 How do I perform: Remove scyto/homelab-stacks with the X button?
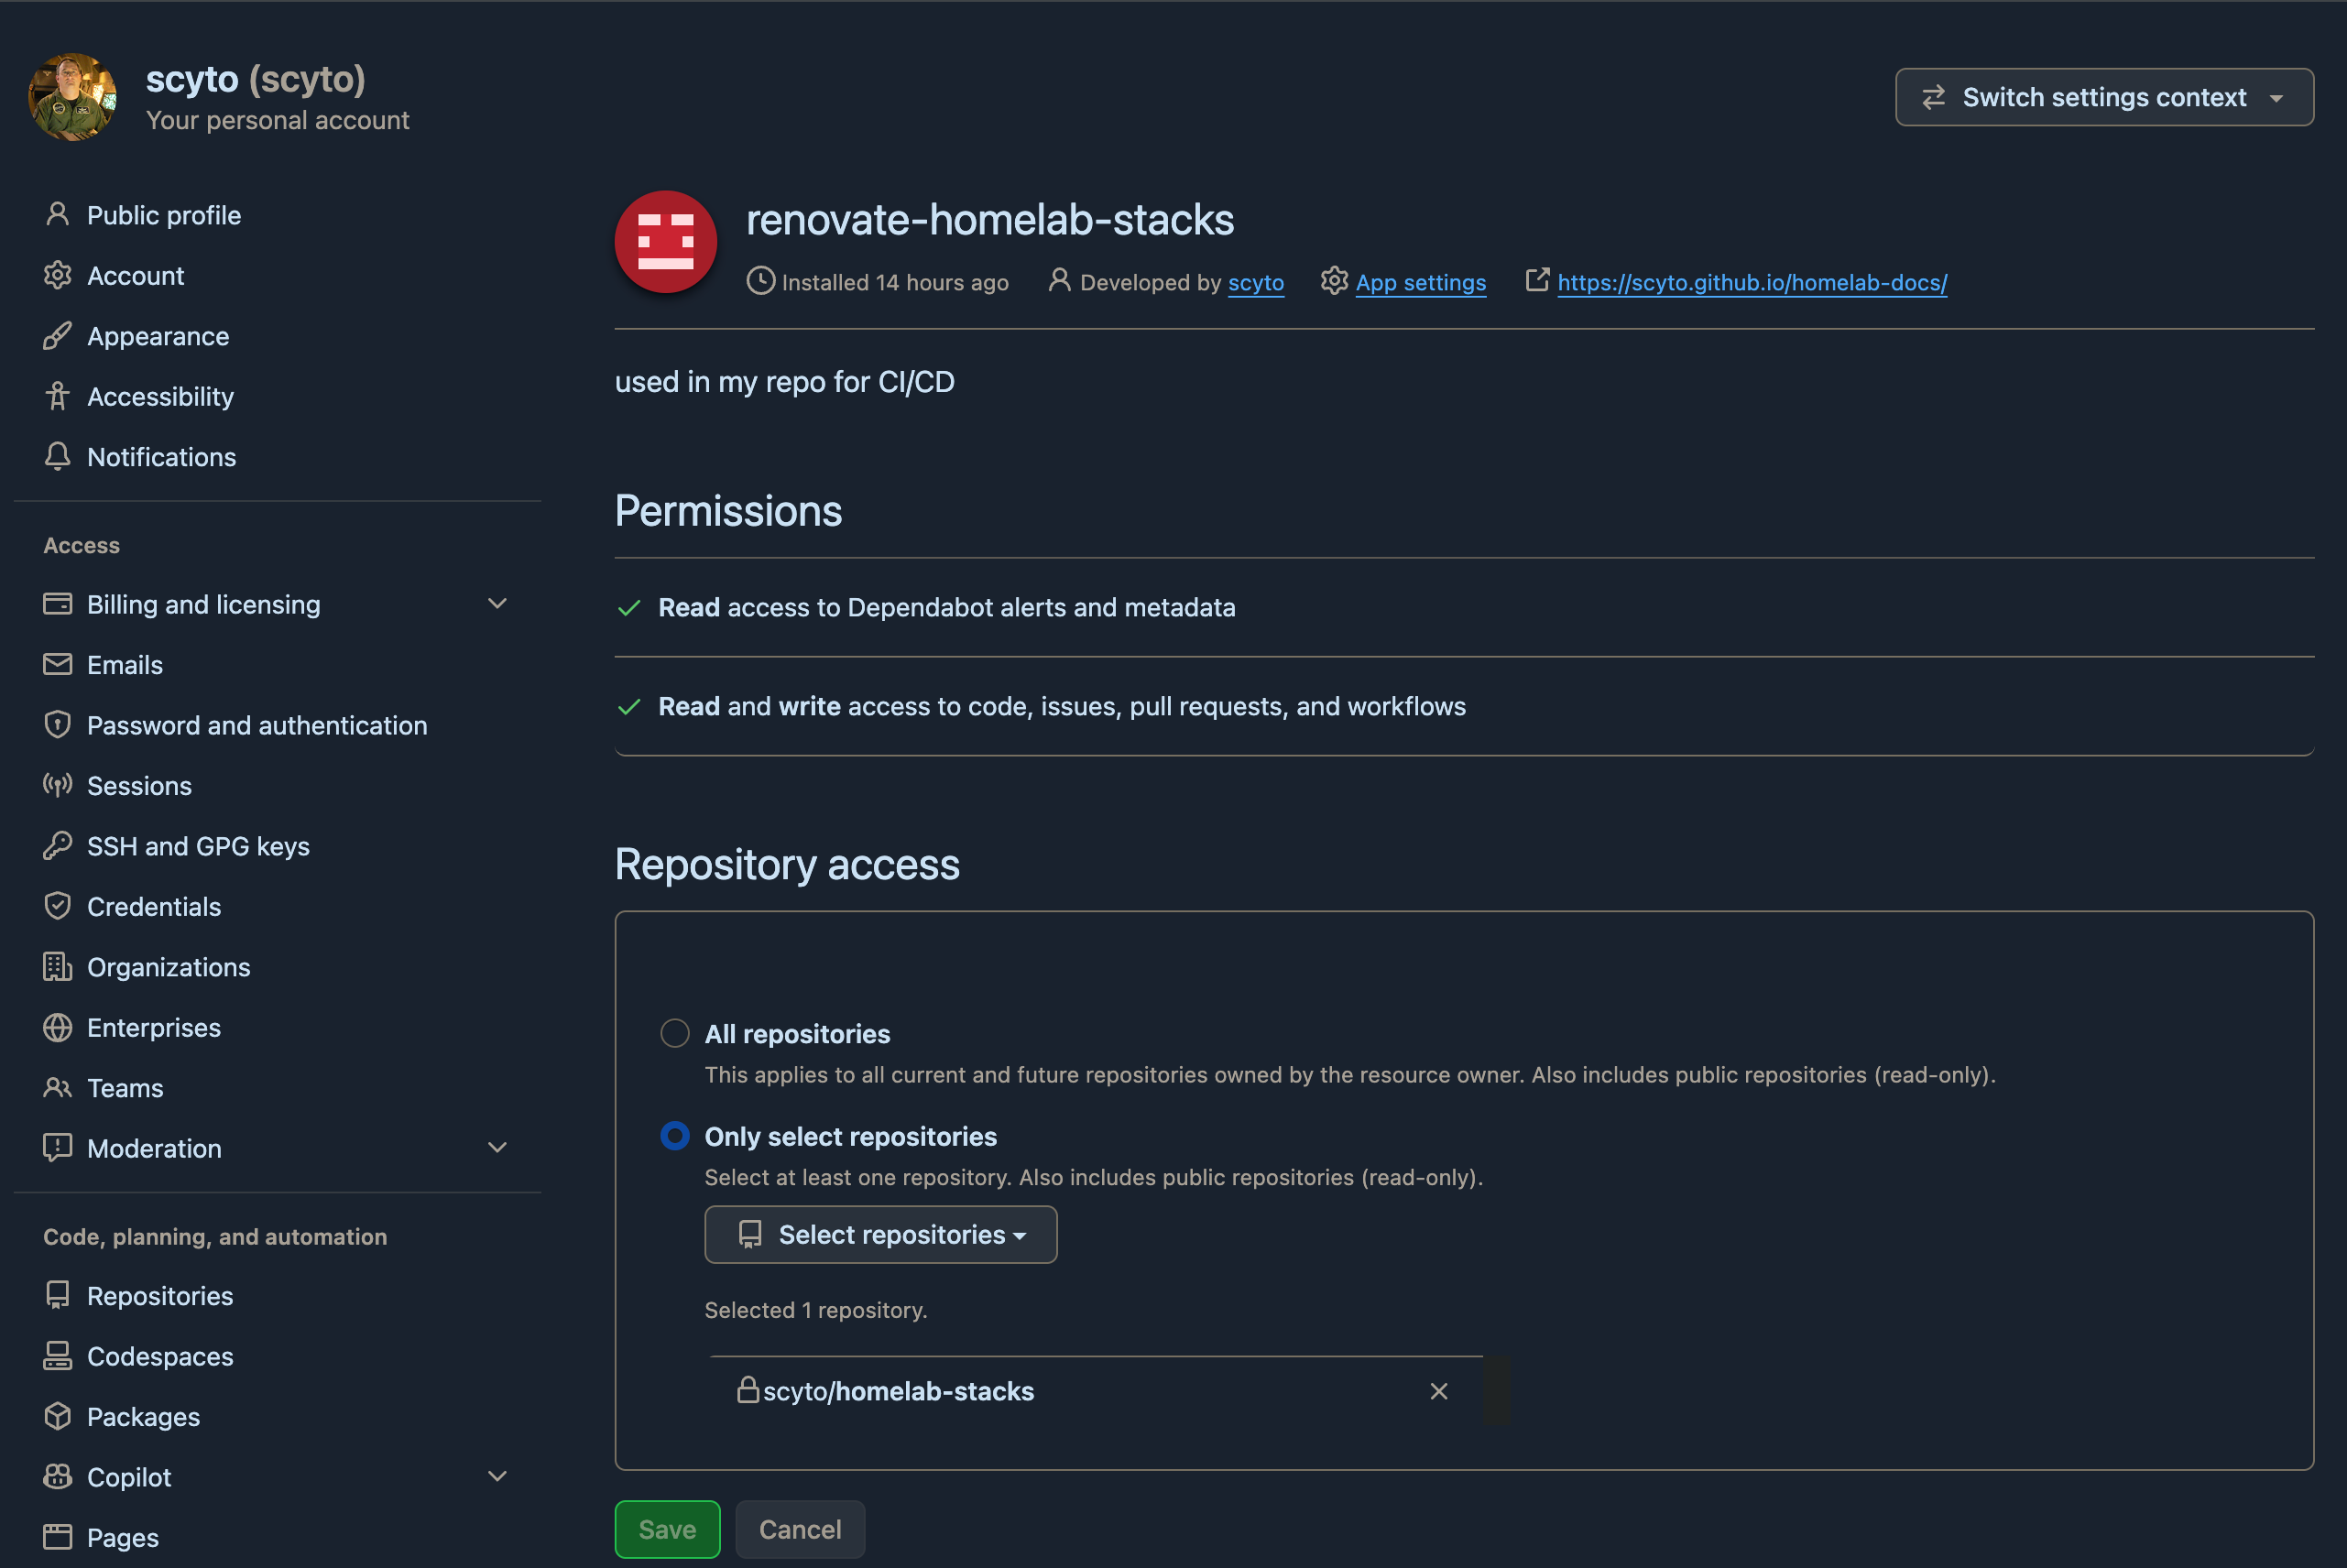1439,1391
